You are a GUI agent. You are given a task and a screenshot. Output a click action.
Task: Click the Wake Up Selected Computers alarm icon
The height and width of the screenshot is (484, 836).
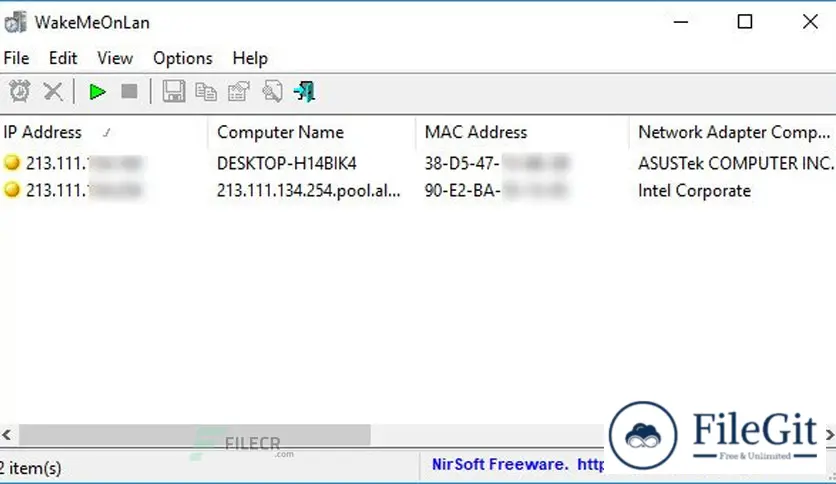[x=20, y=92]
